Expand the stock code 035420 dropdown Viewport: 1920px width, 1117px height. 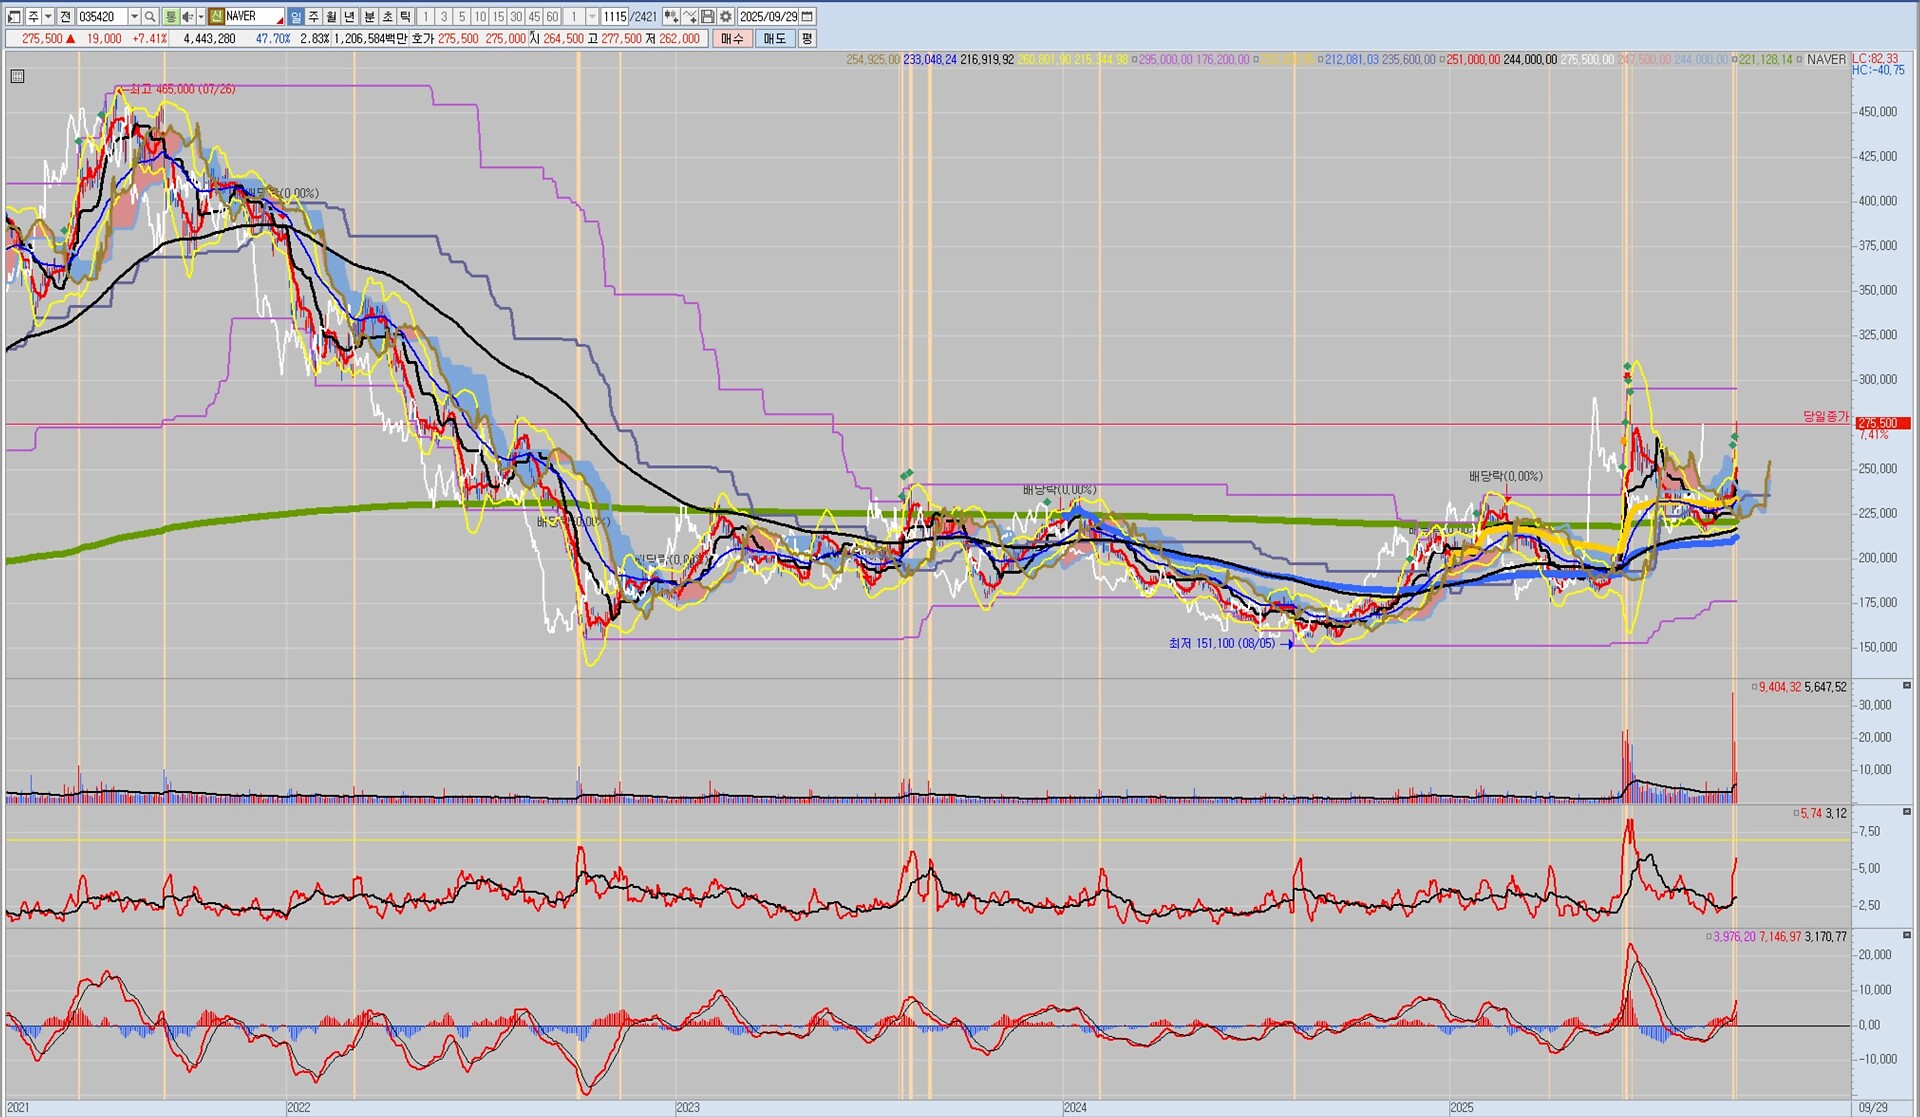coord(134,17)
